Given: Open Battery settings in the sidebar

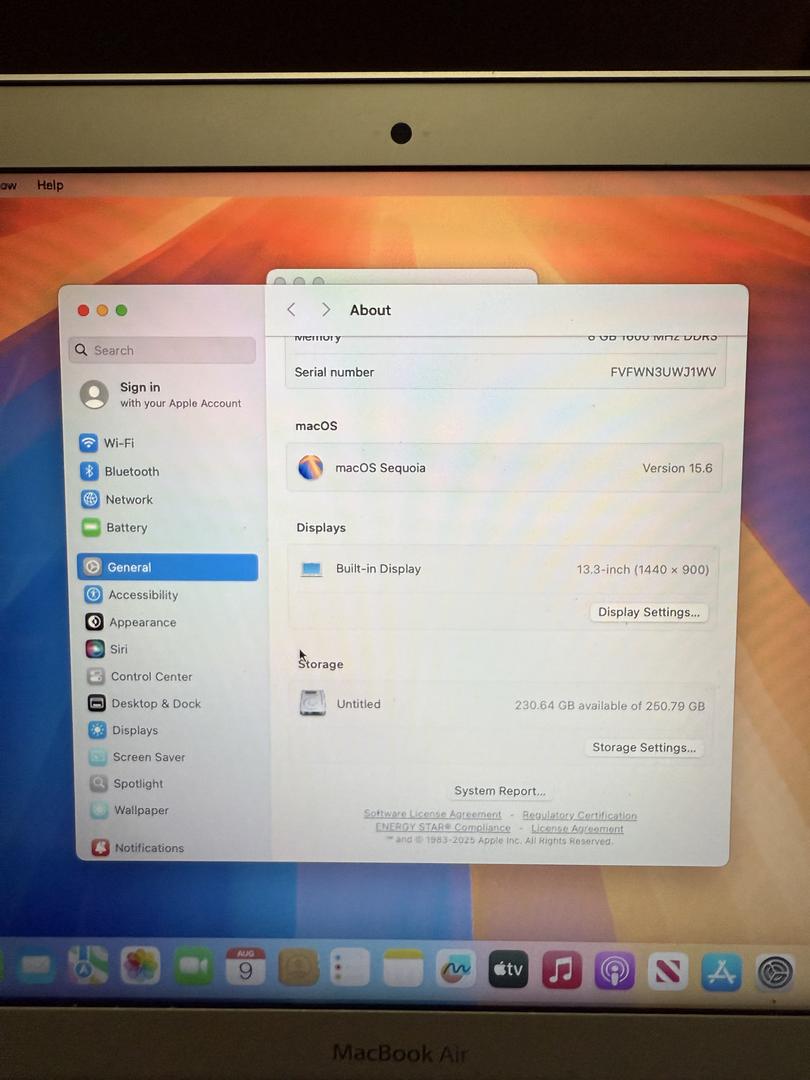Looking at the screenshot, I should click(x=115, y=528).
